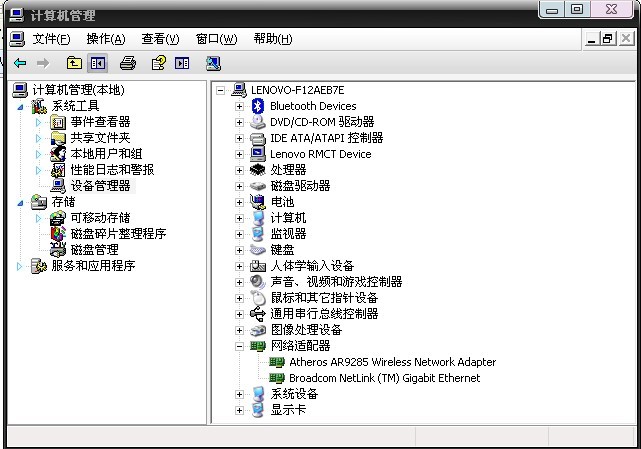Expand the 电池 node
This screenshot has width=641, height=449.
(x=240, y=202)
